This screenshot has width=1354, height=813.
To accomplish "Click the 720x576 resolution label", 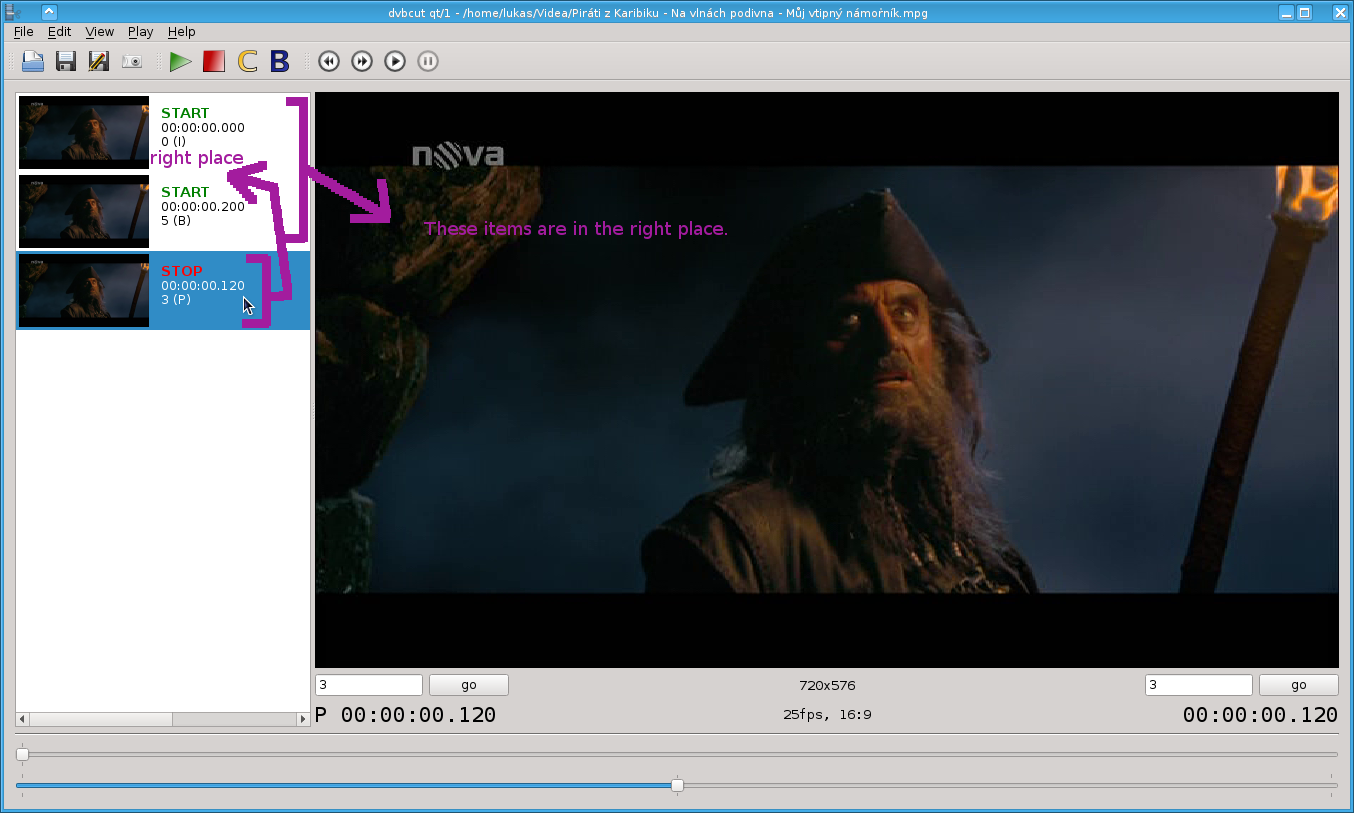I will (827, 685).
